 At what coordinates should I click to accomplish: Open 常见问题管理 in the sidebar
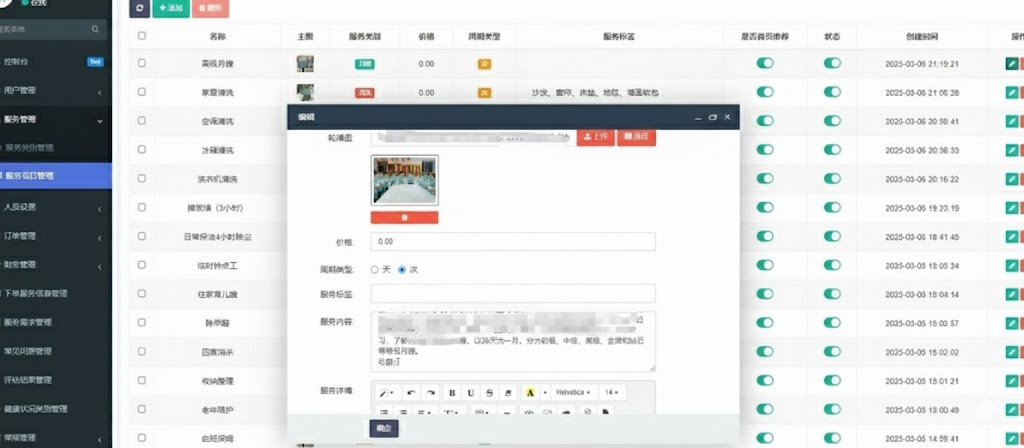[42, 351]
